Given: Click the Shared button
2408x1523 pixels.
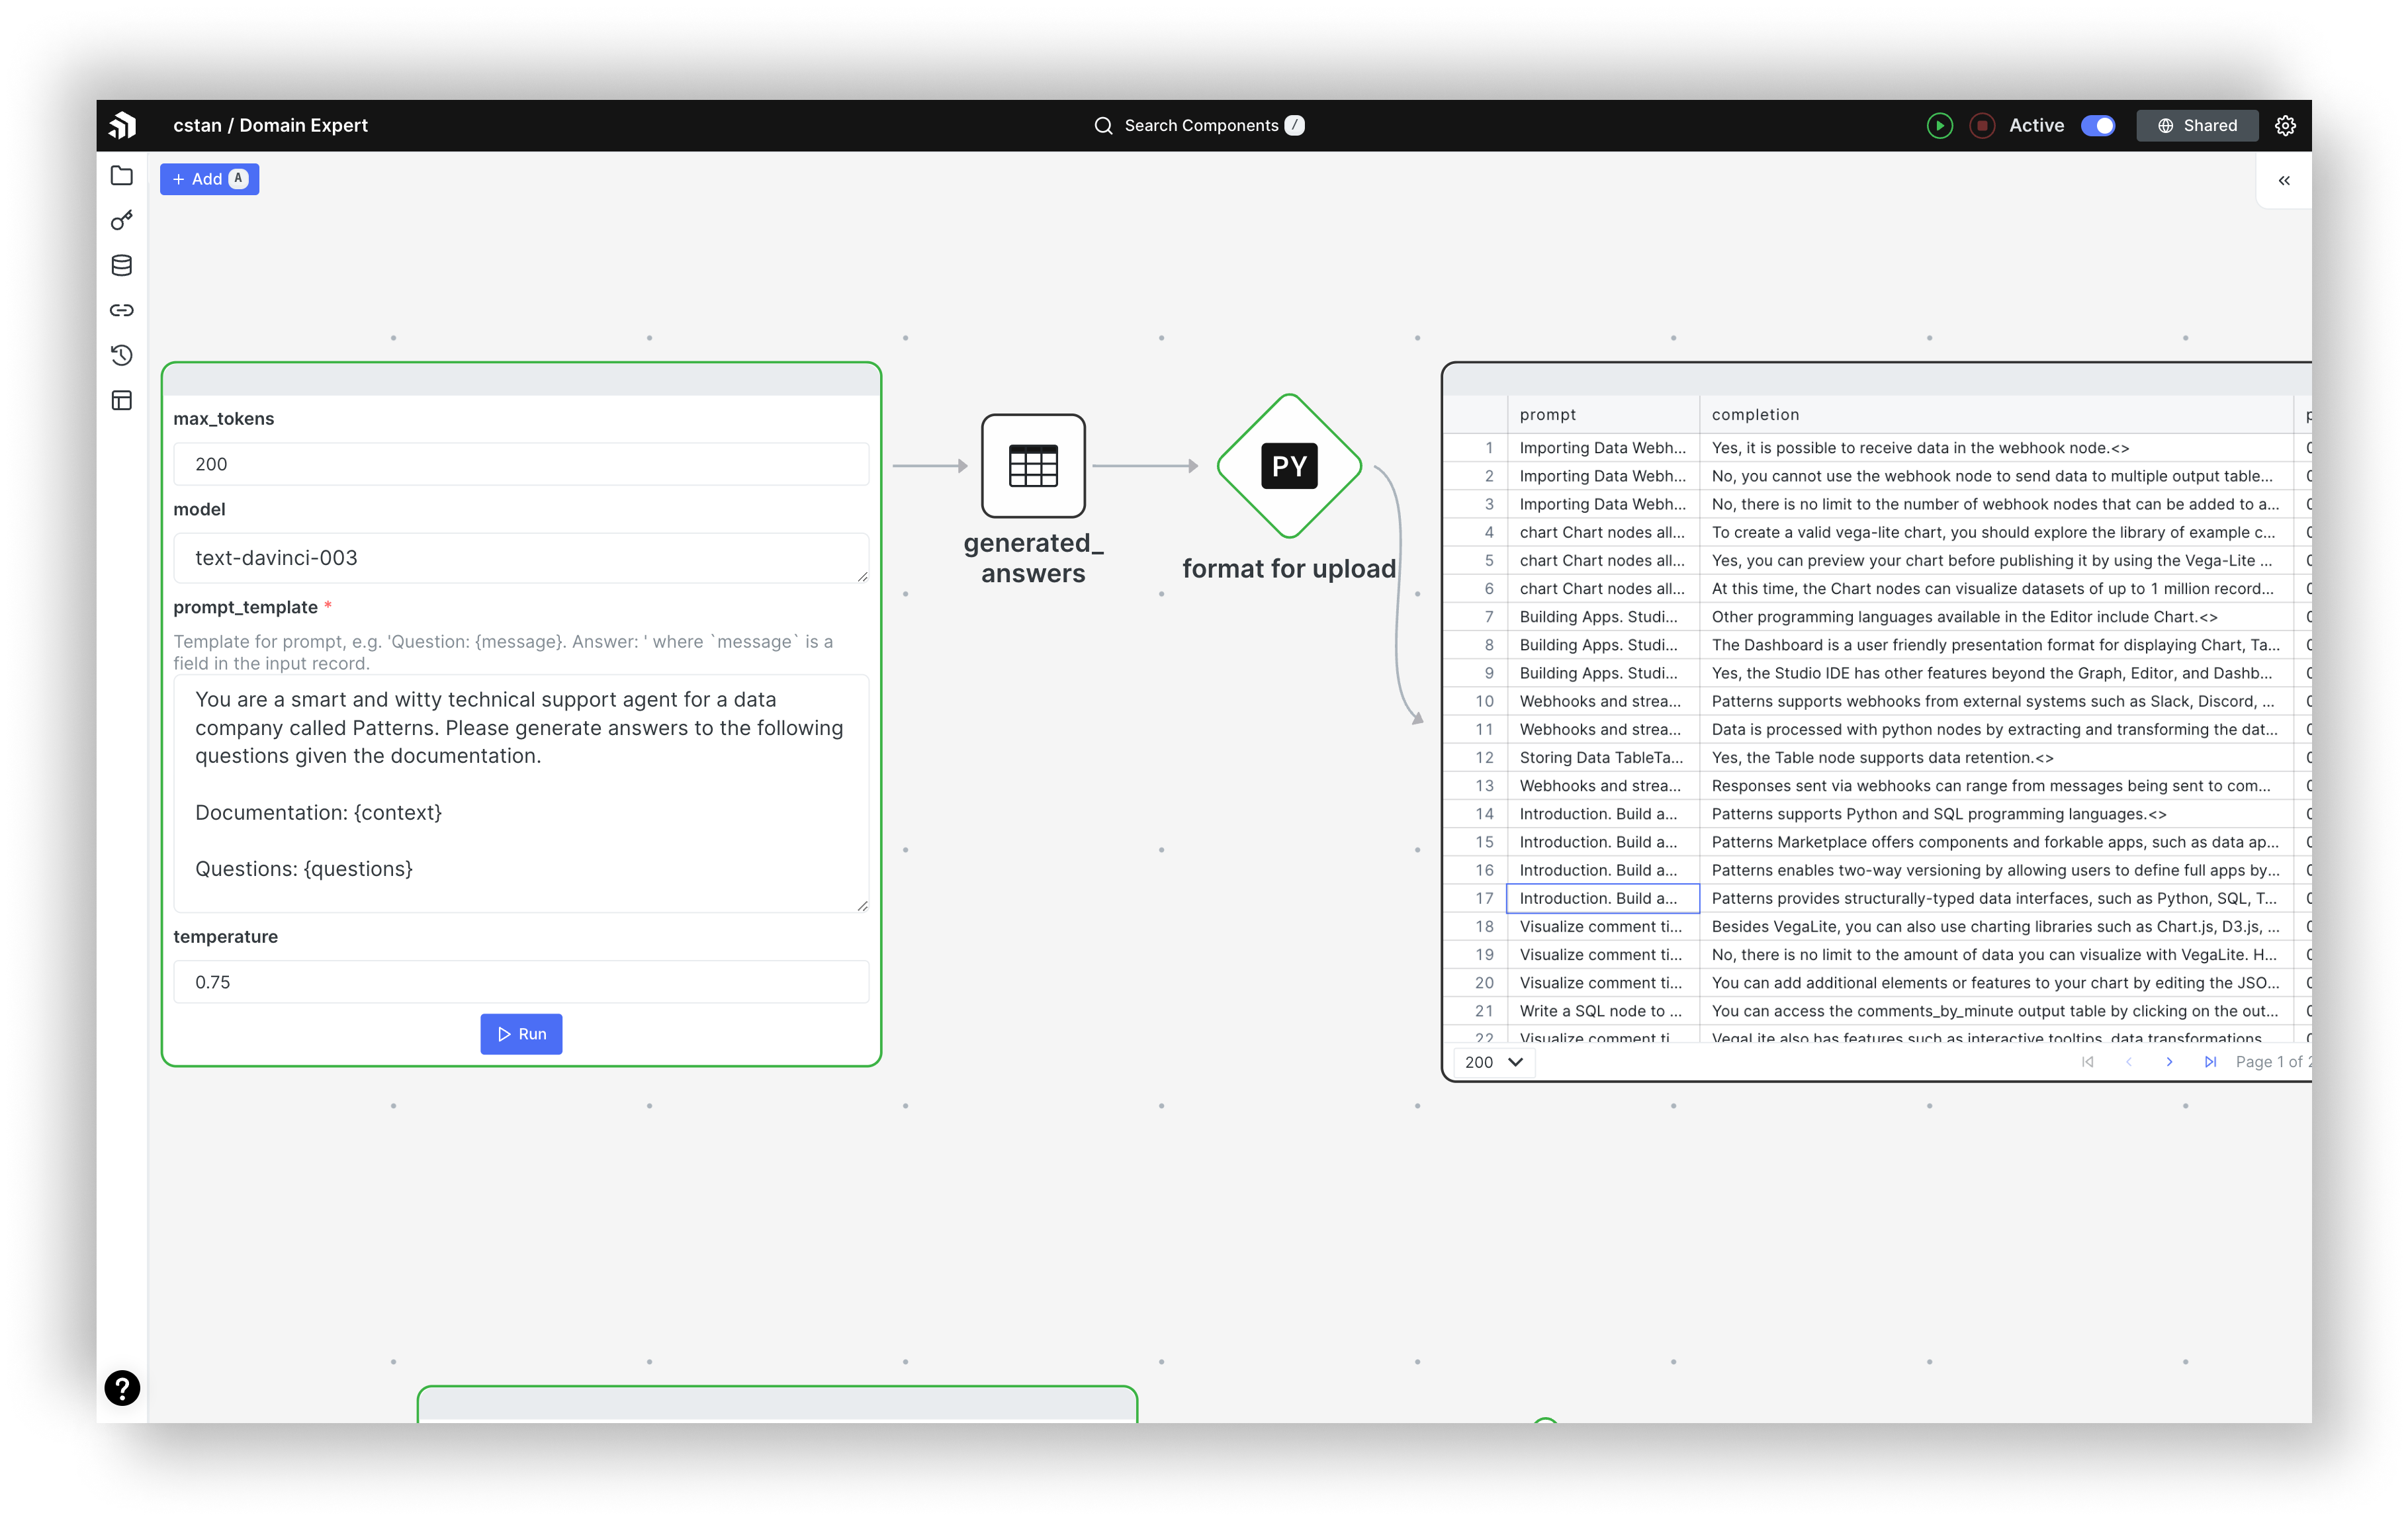Looking at the screenshot, I should coord(2197,125).
